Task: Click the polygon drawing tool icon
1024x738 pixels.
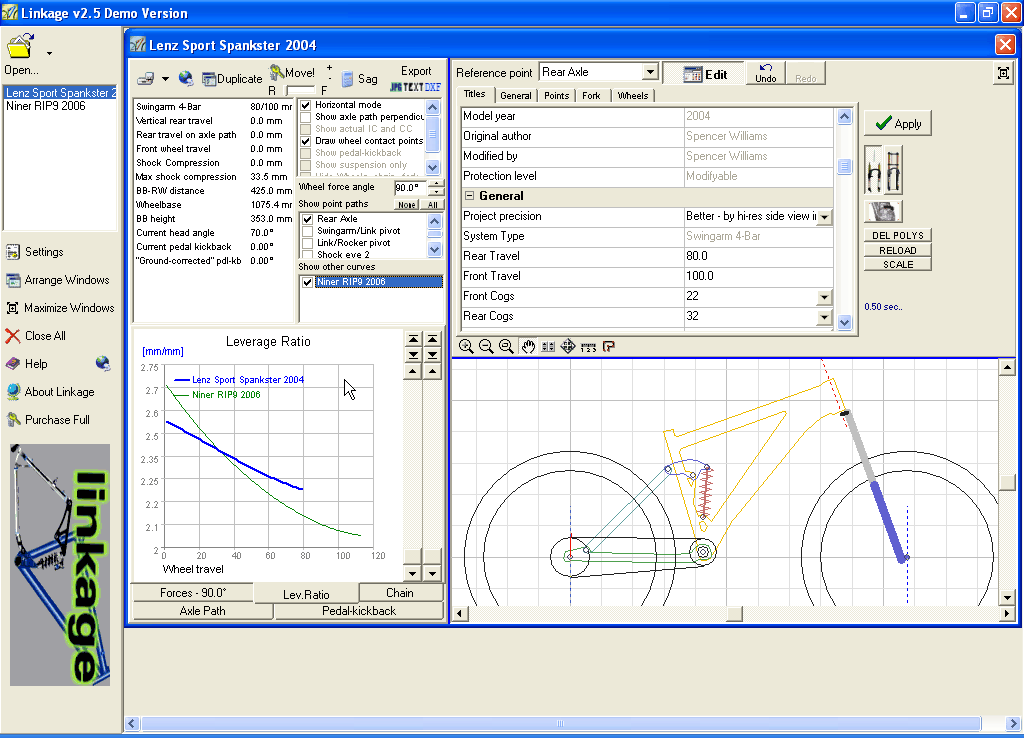Action: (x=609, y=346)
